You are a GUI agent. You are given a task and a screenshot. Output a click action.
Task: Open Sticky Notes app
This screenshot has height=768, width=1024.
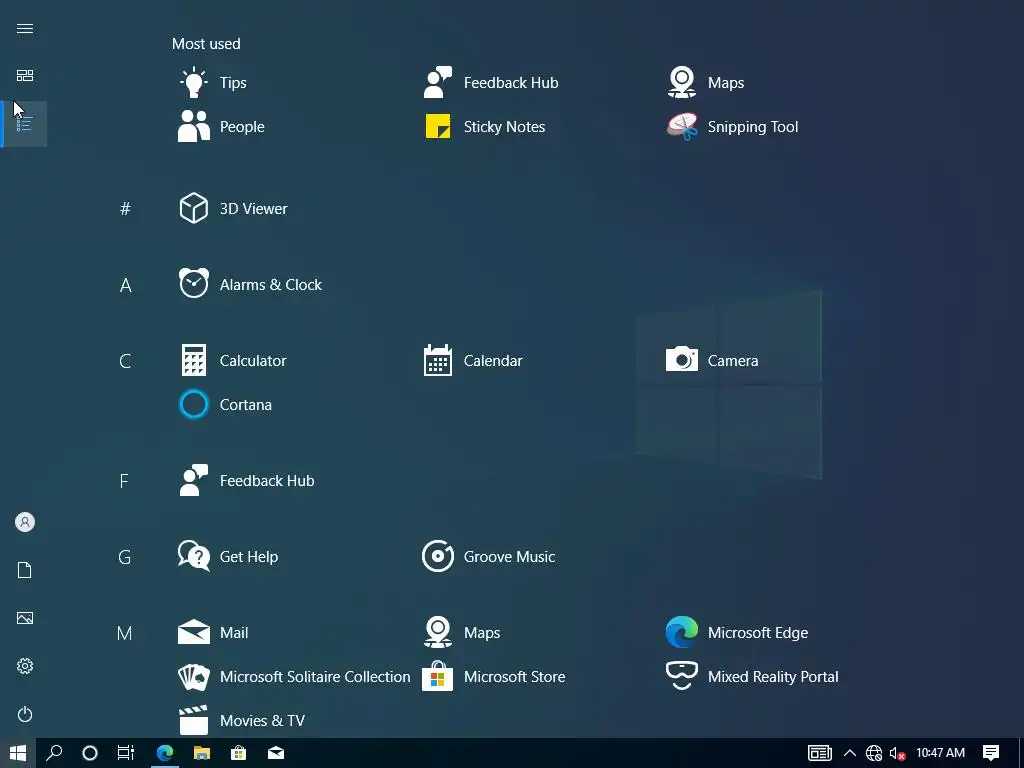coord(484,126)
